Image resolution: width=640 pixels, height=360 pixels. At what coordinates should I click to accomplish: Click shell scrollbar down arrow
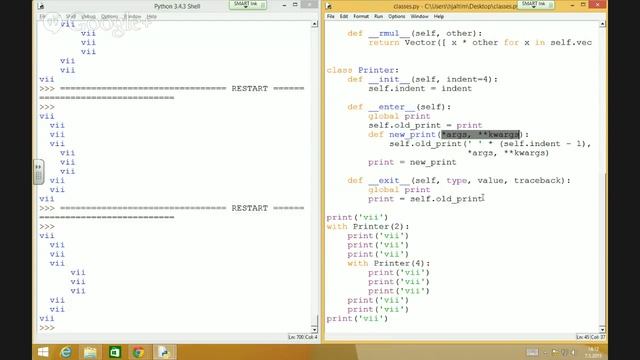(x=315, y=329)
